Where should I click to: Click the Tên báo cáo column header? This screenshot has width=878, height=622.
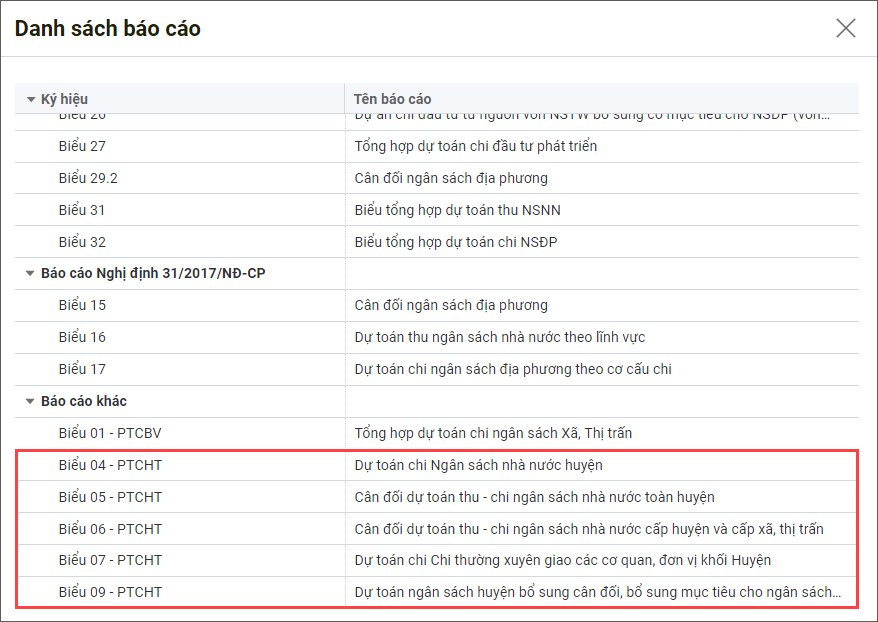(x=393, y=99)
